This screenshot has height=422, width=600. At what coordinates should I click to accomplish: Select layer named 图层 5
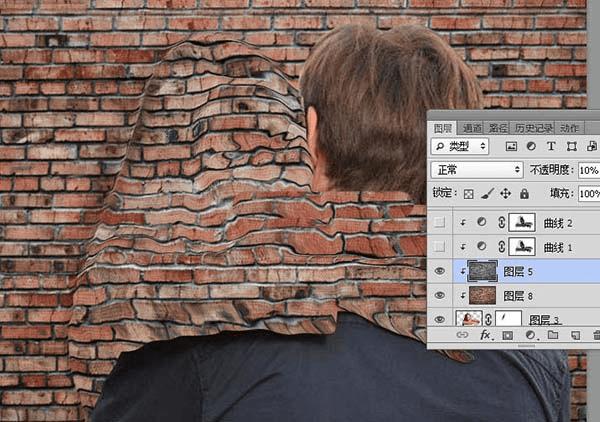coord(518,272)
